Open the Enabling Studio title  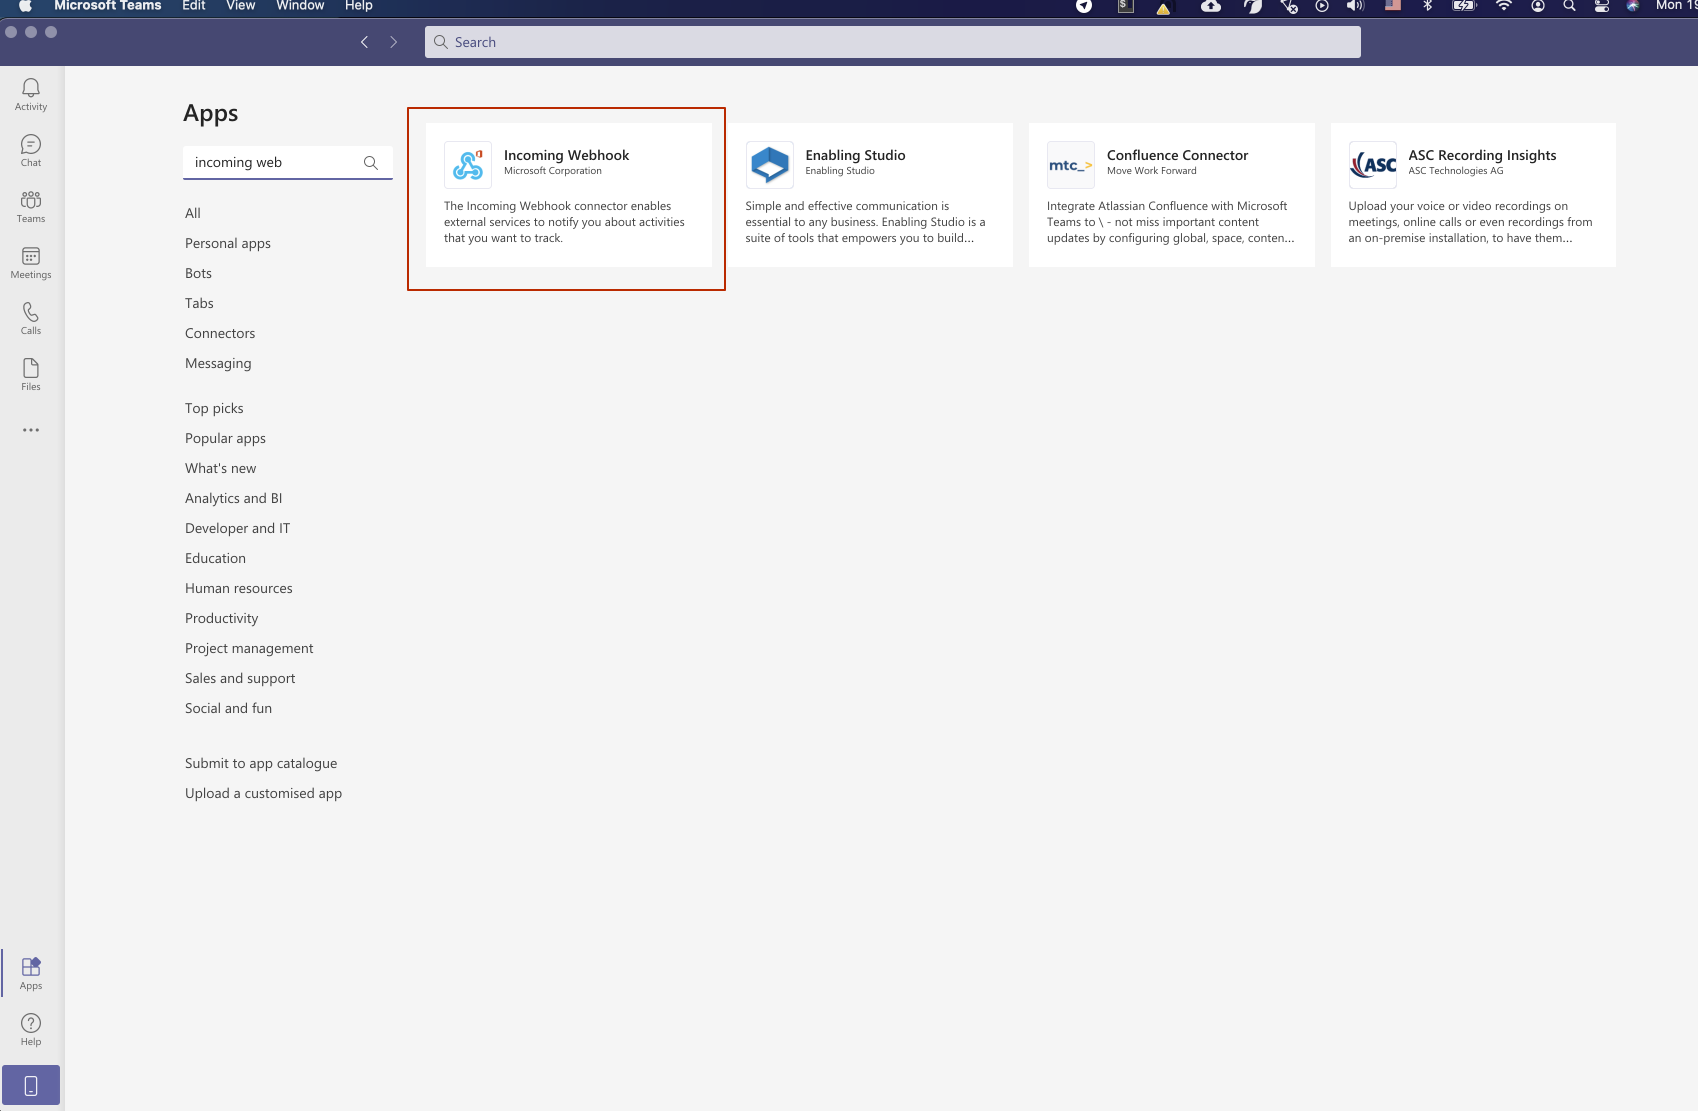(x=855, y=155)
